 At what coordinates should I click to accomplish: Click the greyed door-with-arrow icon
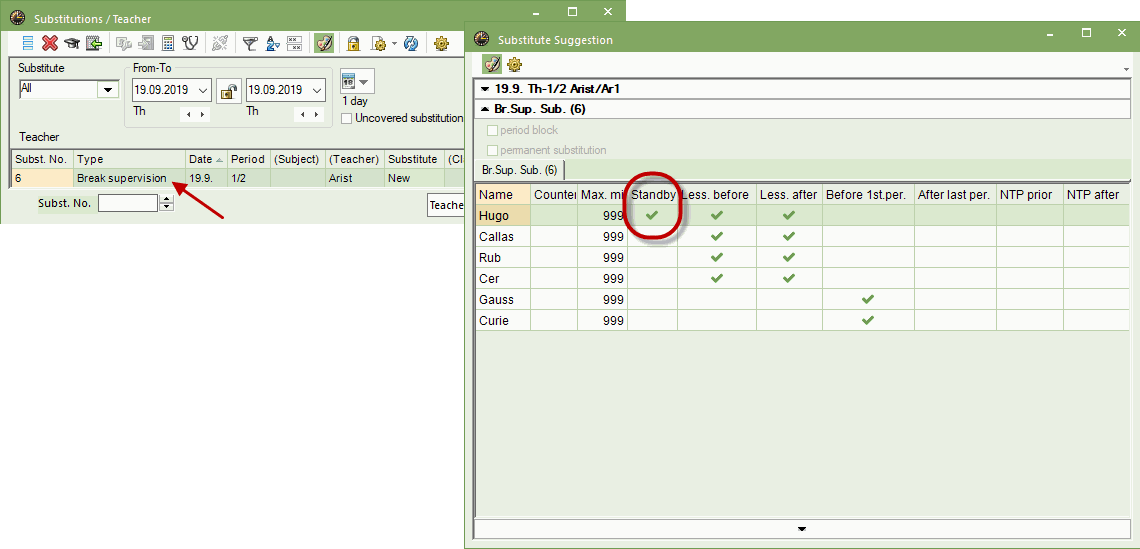(x=145, y=44)
